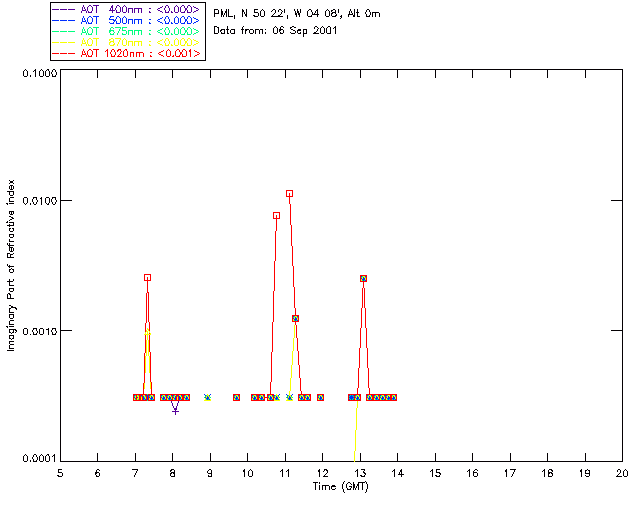Select the AOT 870nm legend entry
Image resolution: width=640 pixels, height=512 pixels.
(127, 42)
